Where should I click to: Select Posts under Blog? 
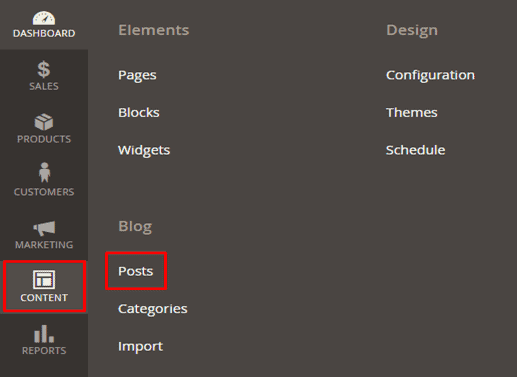(x=136, y=271)
